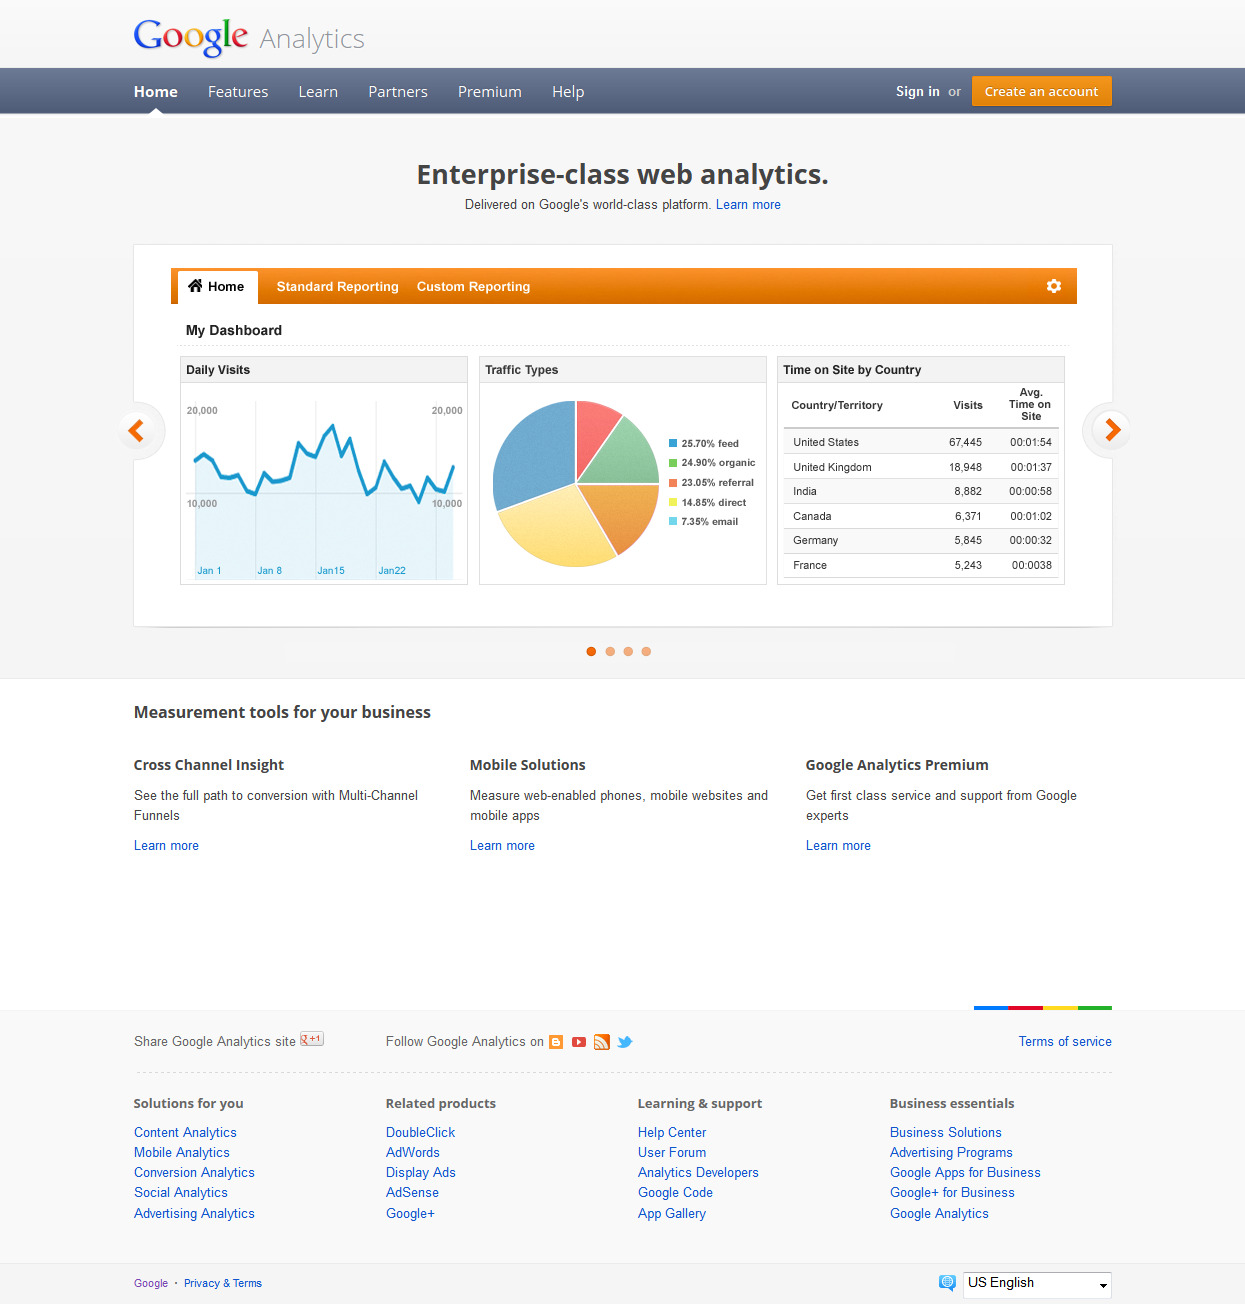The width and height of the screenshot is (1245, 1304).
Task: Open the Home navigation item
Action: pos(156,92)
